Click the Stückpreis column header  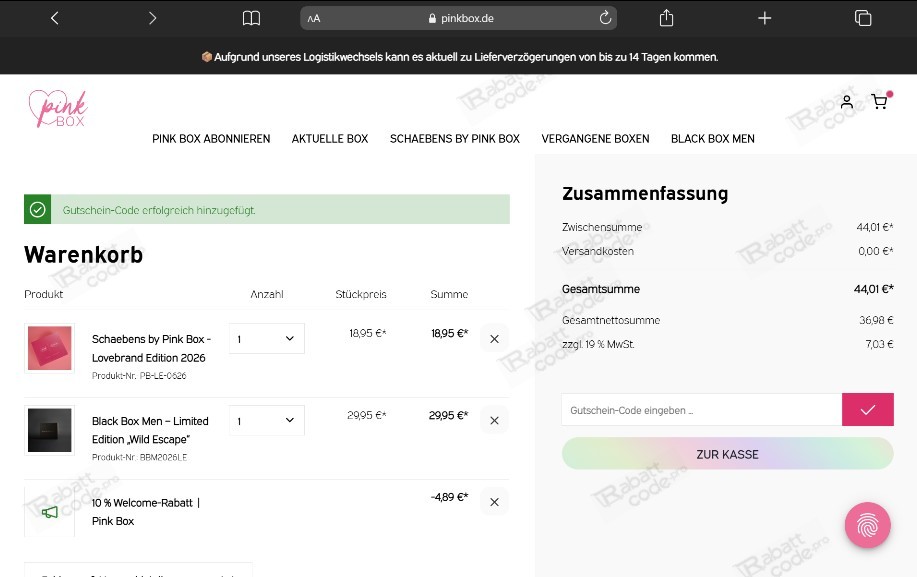[361, 295]
